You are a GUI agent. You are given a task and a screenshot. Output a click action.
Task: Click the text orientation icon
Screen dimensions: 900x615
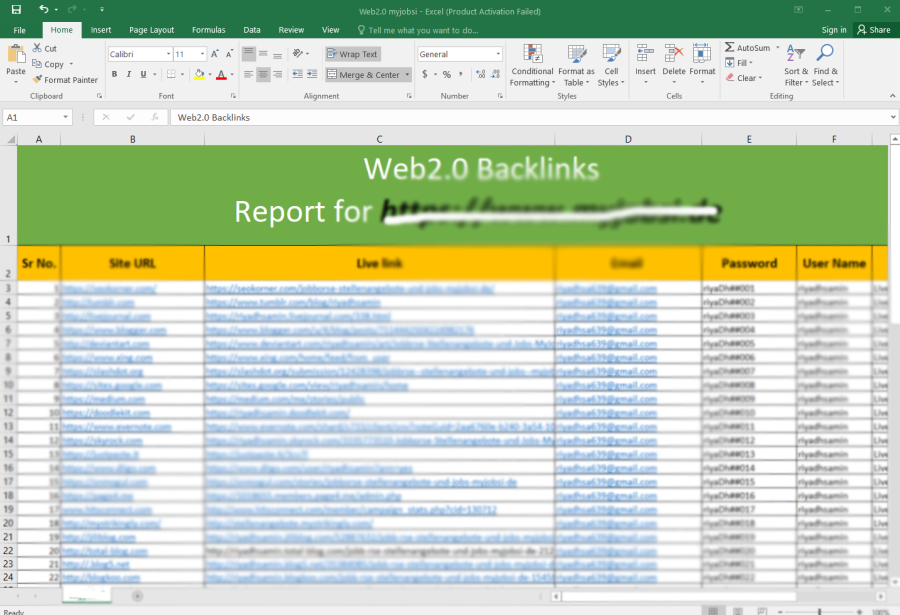[x=298, y=53]
